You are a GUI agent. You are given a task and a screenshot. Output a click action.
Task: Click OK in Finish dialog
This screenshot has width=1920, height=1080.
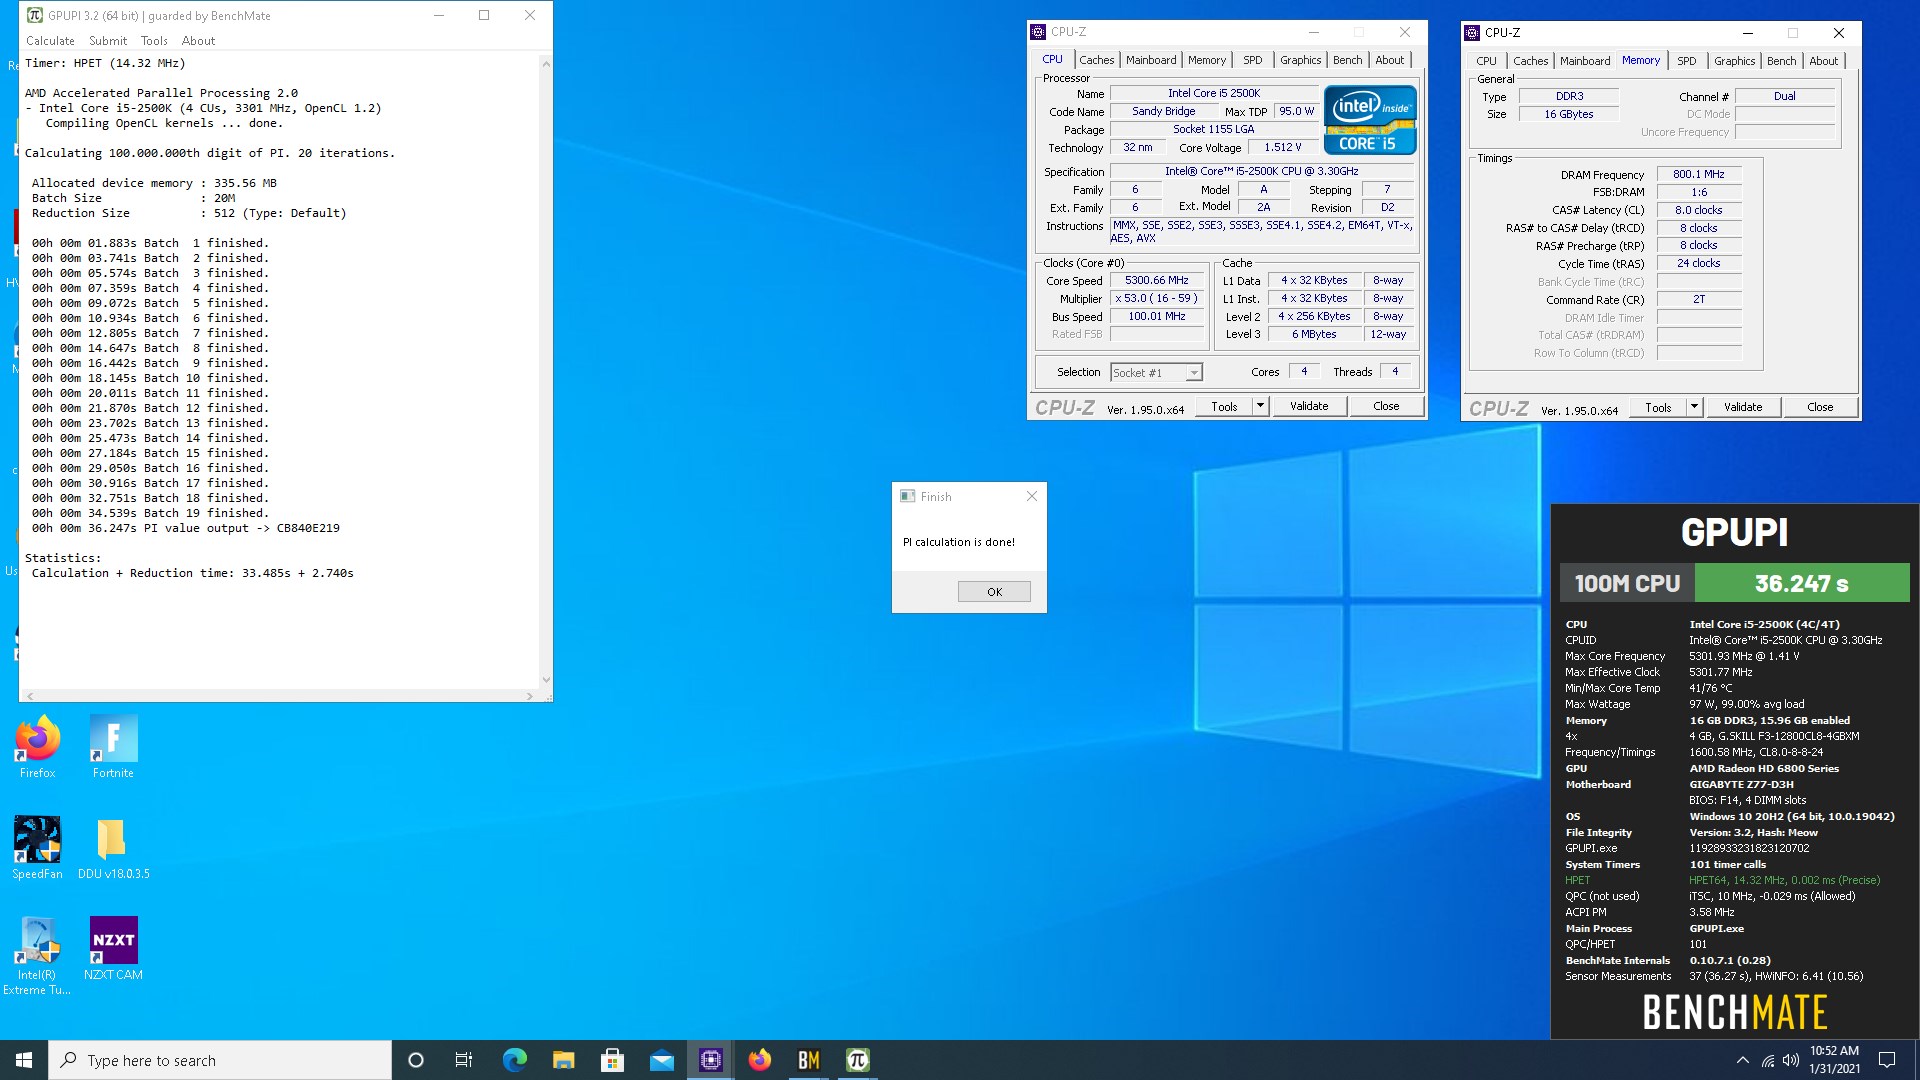click(994, 592)
